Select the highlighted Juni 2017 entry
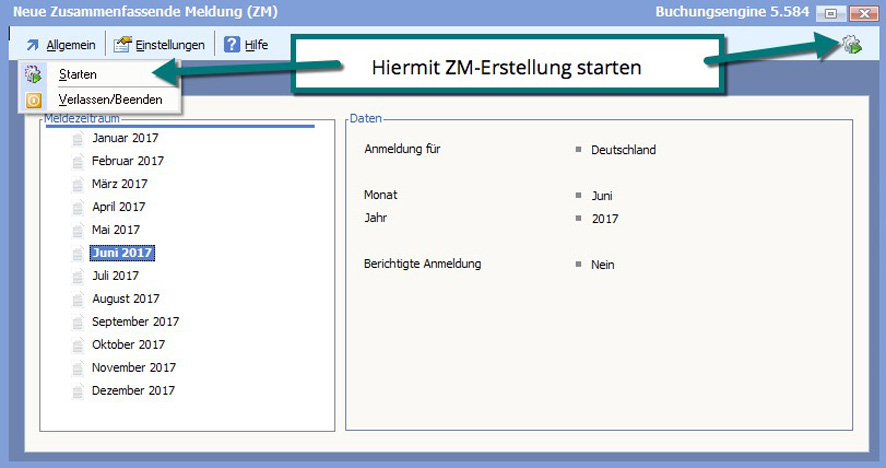Viewport: 886px width, 468px height. (x=122, y=253)
